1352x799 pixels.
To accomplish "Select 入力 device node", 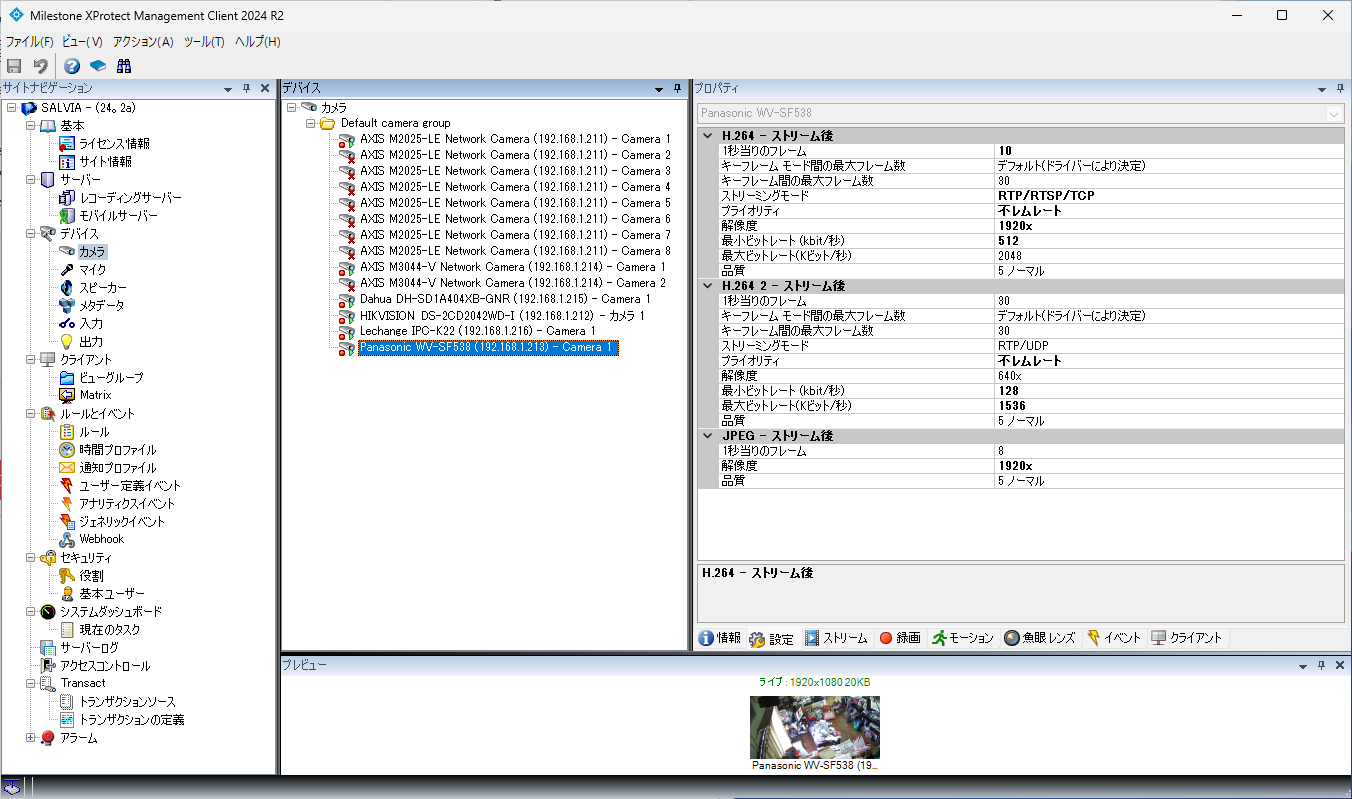I will click(x=91, y=324).
